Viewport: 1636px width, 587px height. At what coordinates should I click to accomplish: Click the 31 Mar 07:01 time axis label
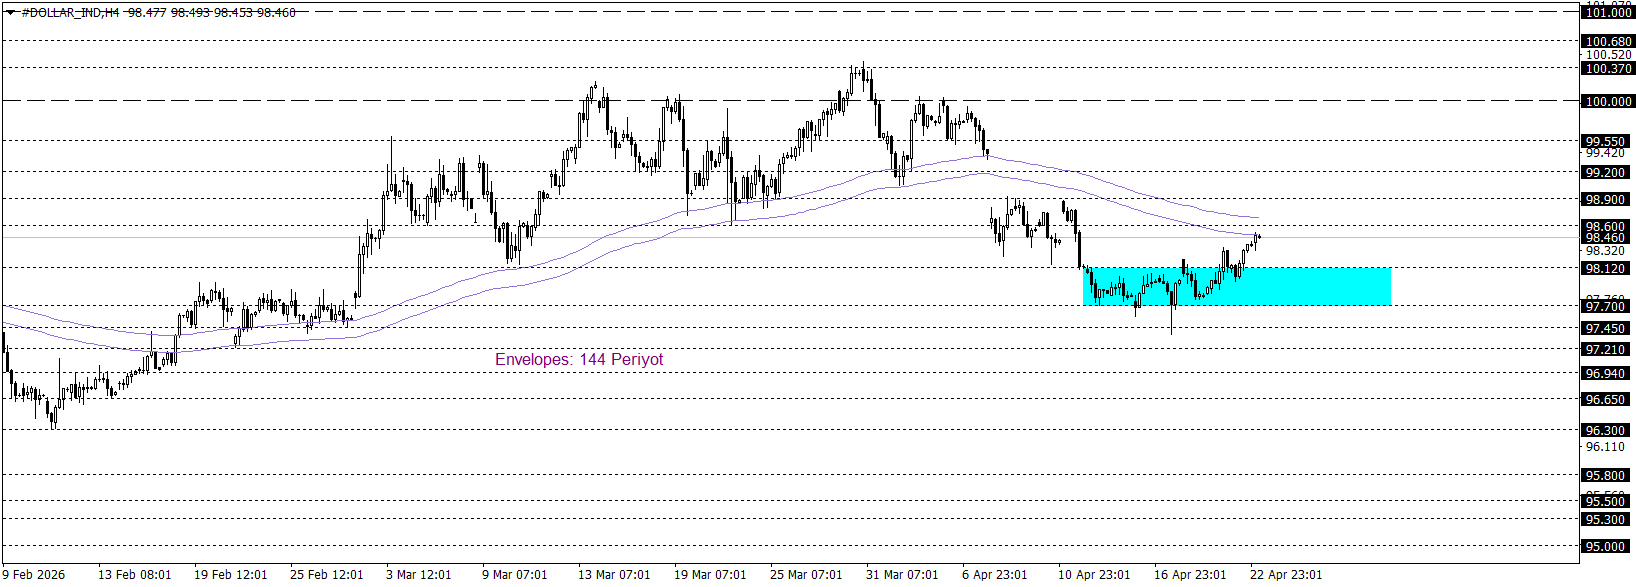(902, 575)
